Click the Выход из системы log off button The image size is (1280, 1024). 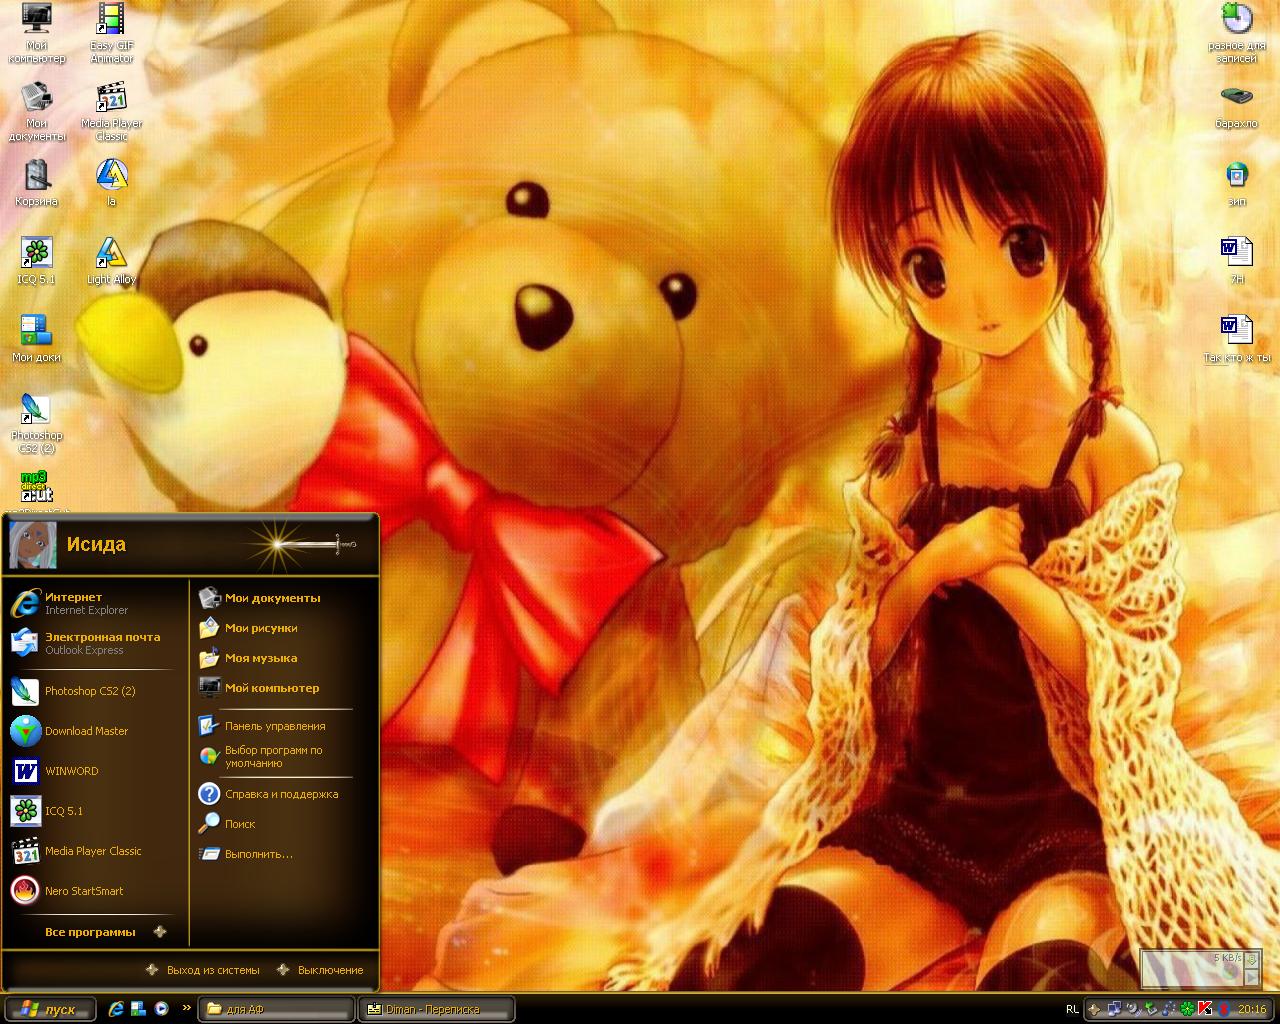pos(203,970)
